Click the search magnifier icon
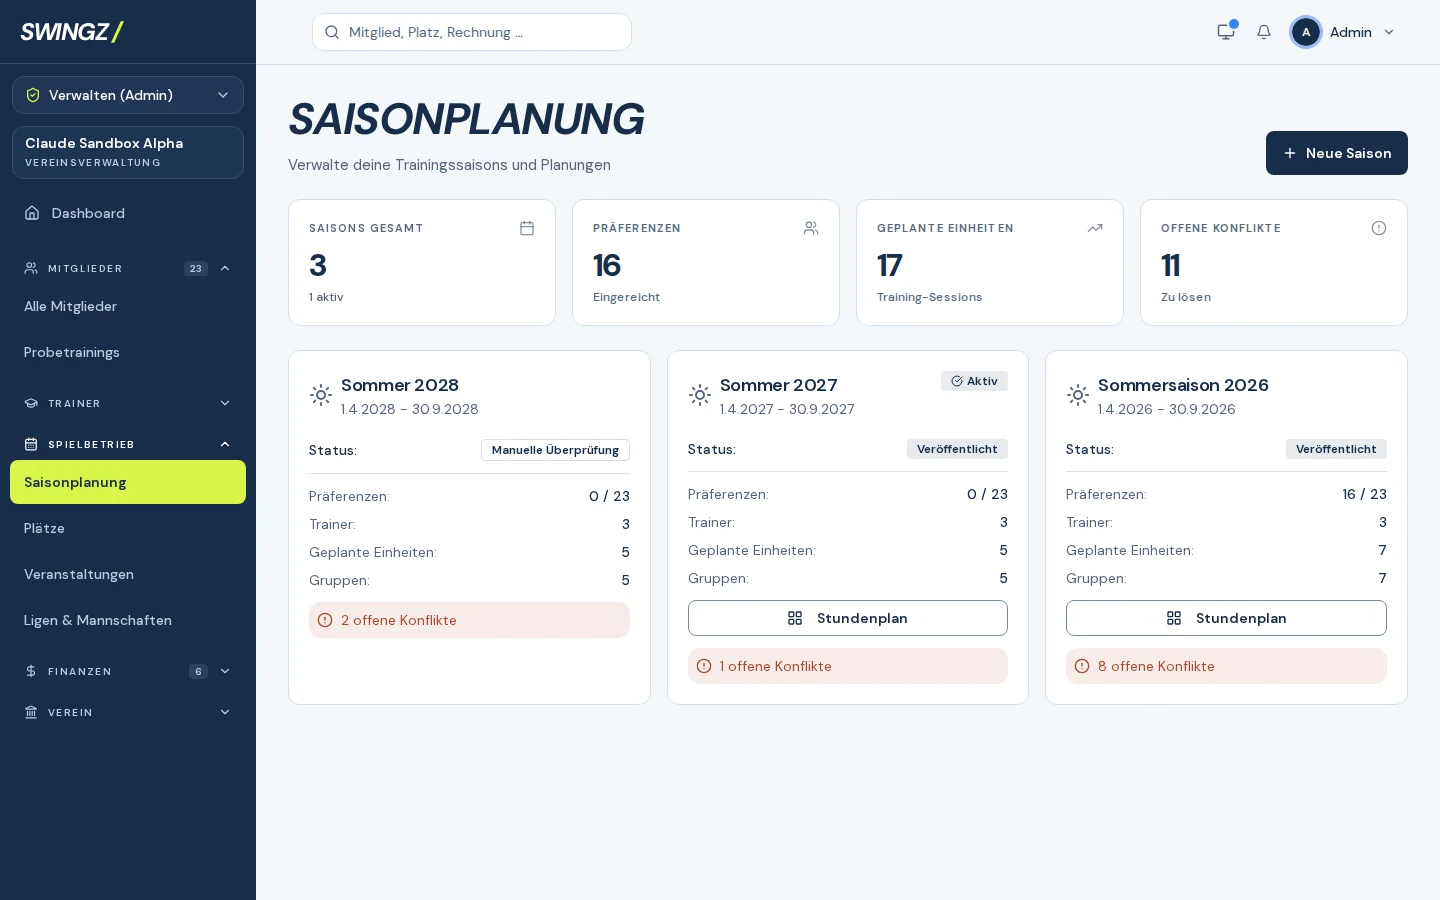 coord(332,32)
